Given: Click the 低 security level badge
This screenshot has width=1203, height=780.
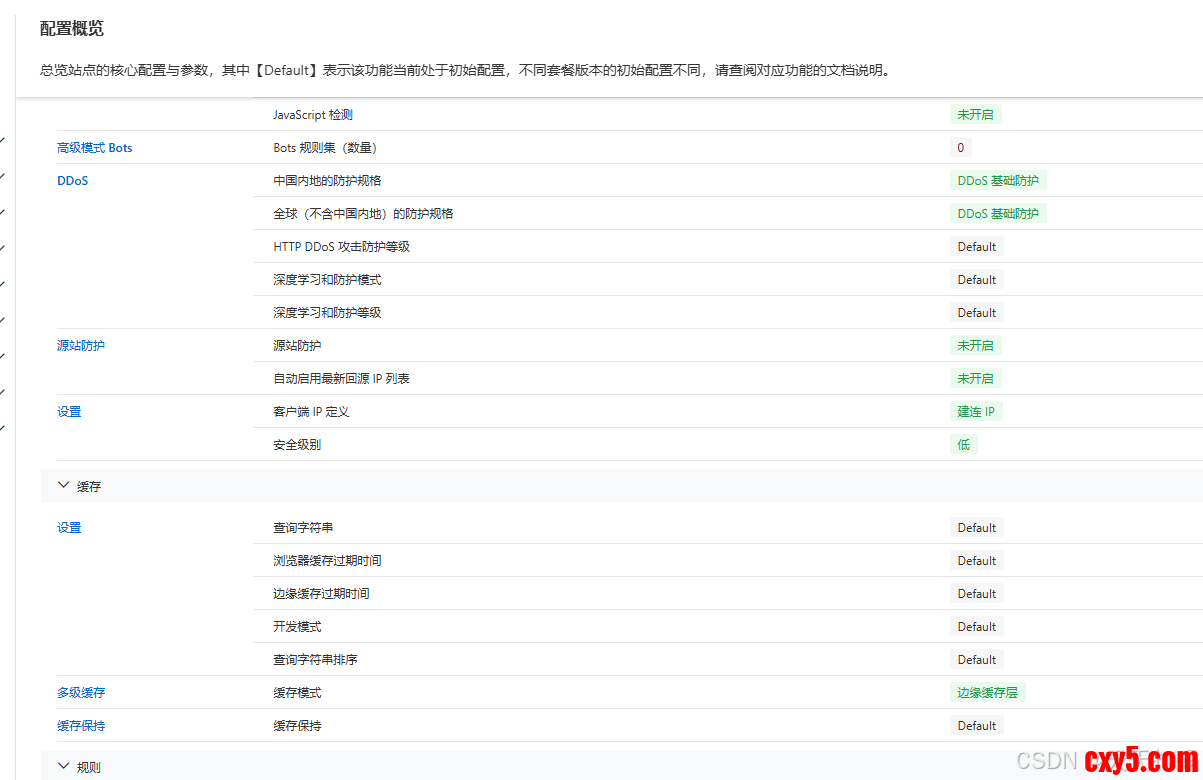Looking at the screenshot, I should (963, 445).
